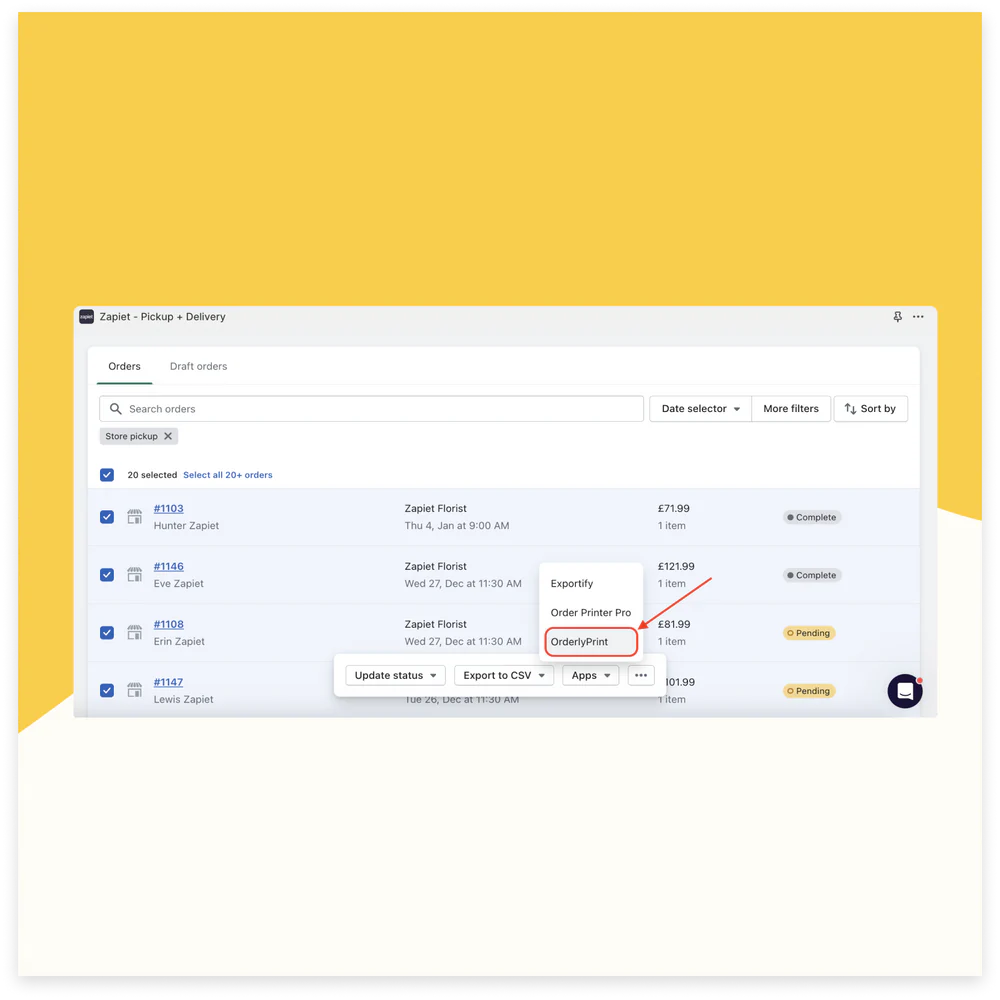The image size is (1000, 1000).
Task: Deselect order #1146 checkbox
Action: click(x=107, y=575)
